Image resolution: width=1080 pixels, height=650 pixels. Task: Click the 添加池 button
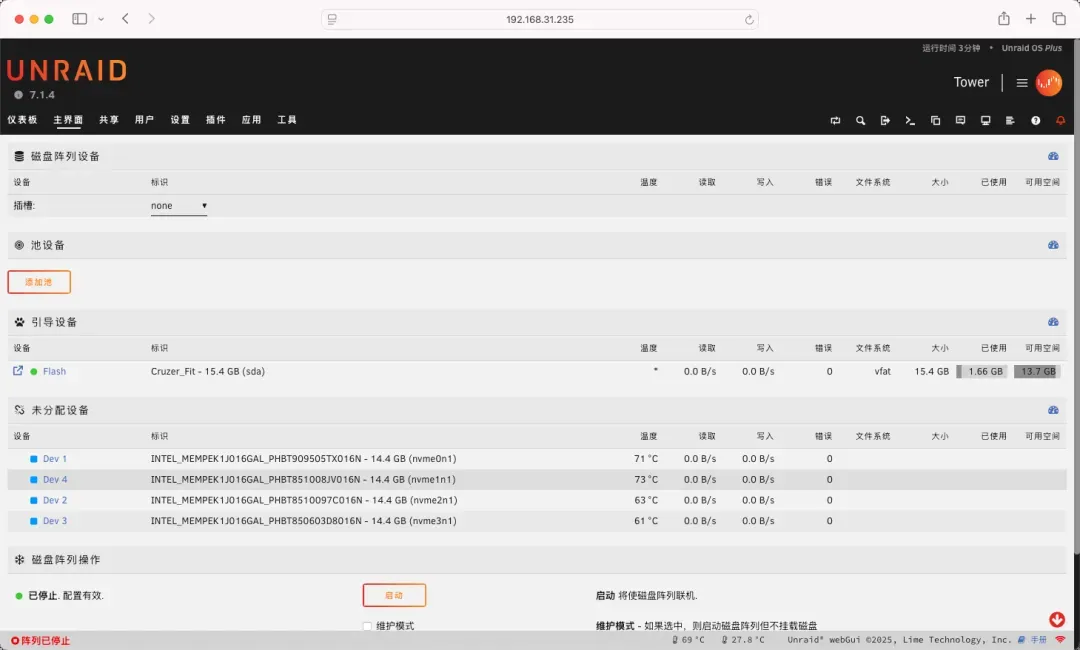click(39, 282)
